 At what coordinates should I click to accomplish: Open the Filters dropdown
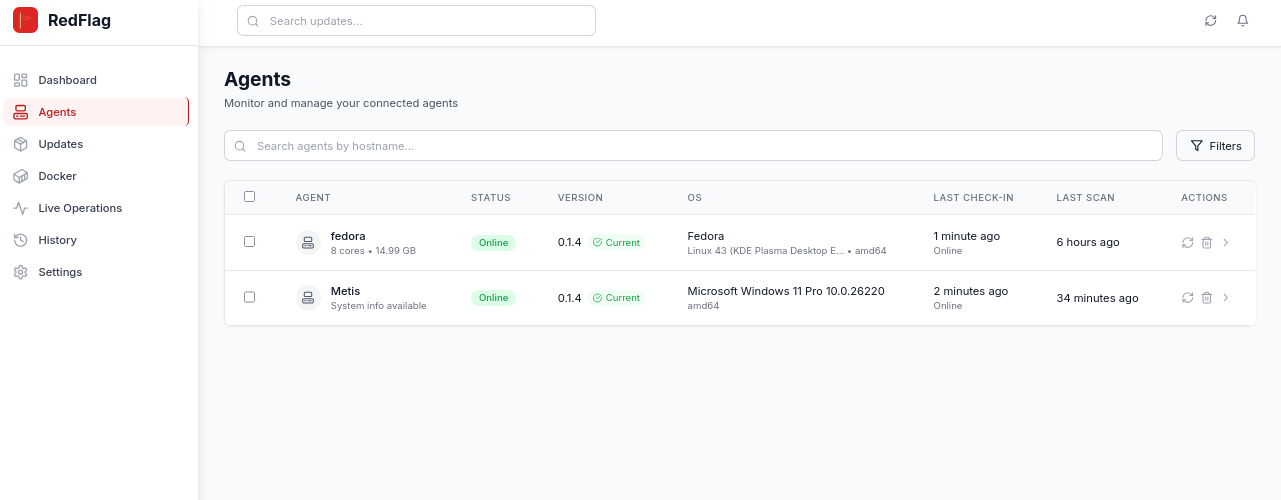pyautogui.click(x=1215, y=146)
